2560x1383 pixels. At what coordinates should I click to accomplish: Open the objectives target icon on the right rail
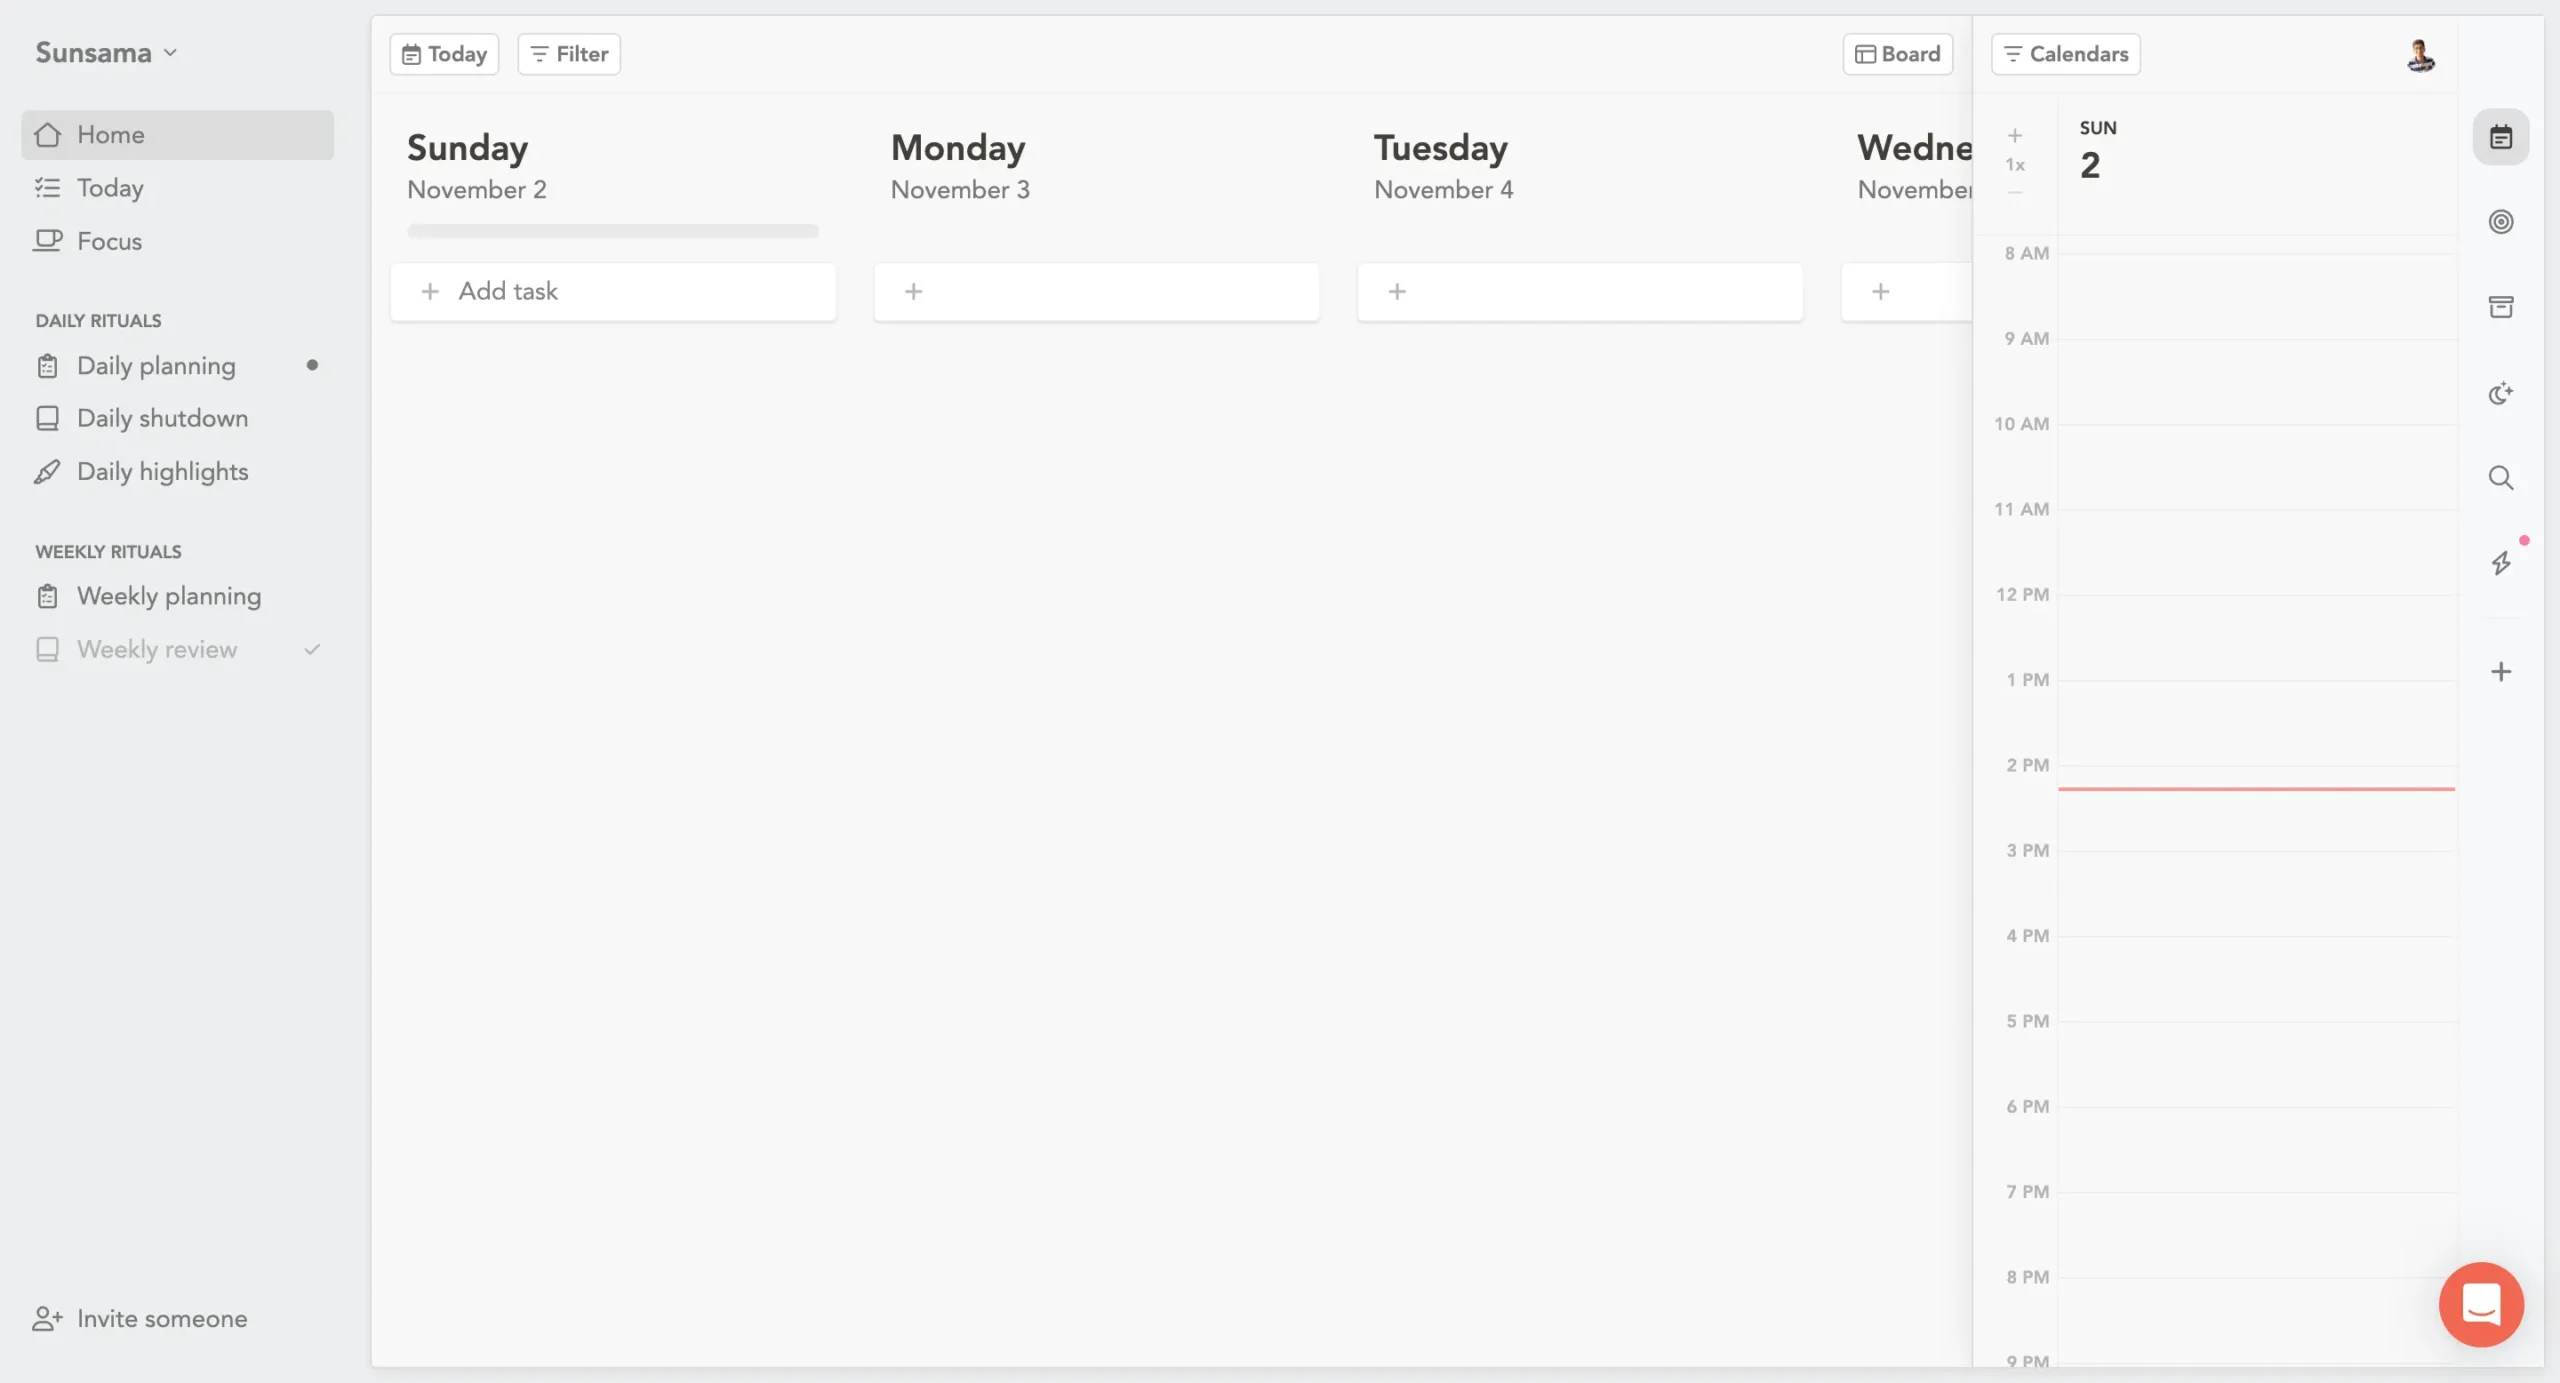2499,220
